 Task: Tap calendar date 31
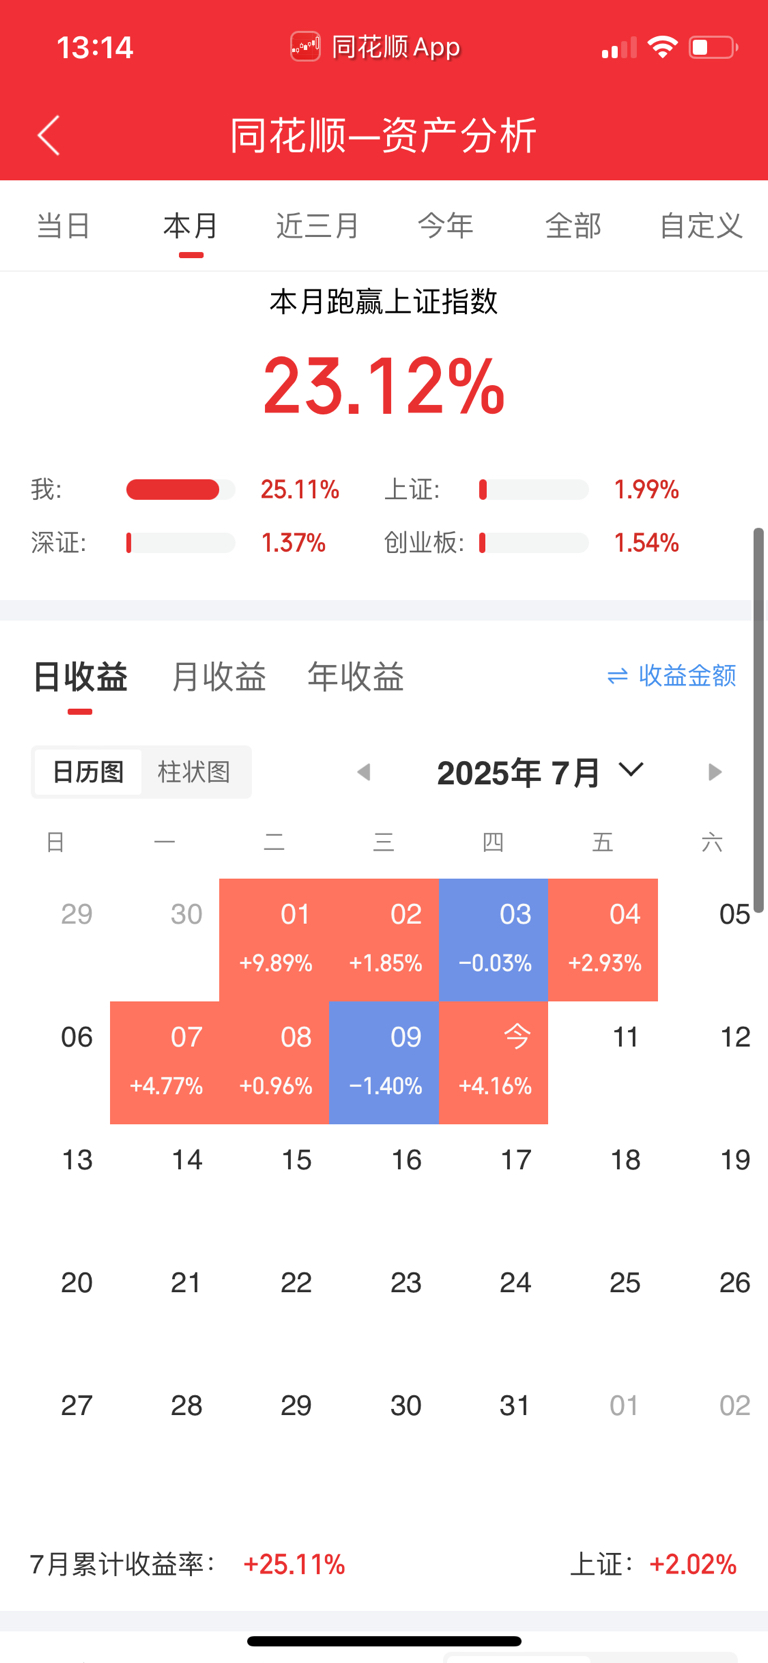tap(515, 1406)
